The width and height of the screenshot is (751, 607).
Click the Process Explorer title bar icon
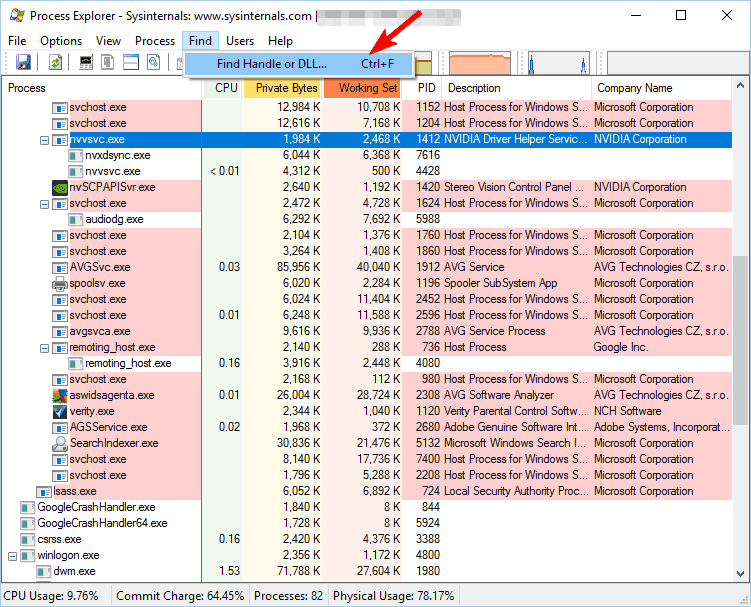17,15
